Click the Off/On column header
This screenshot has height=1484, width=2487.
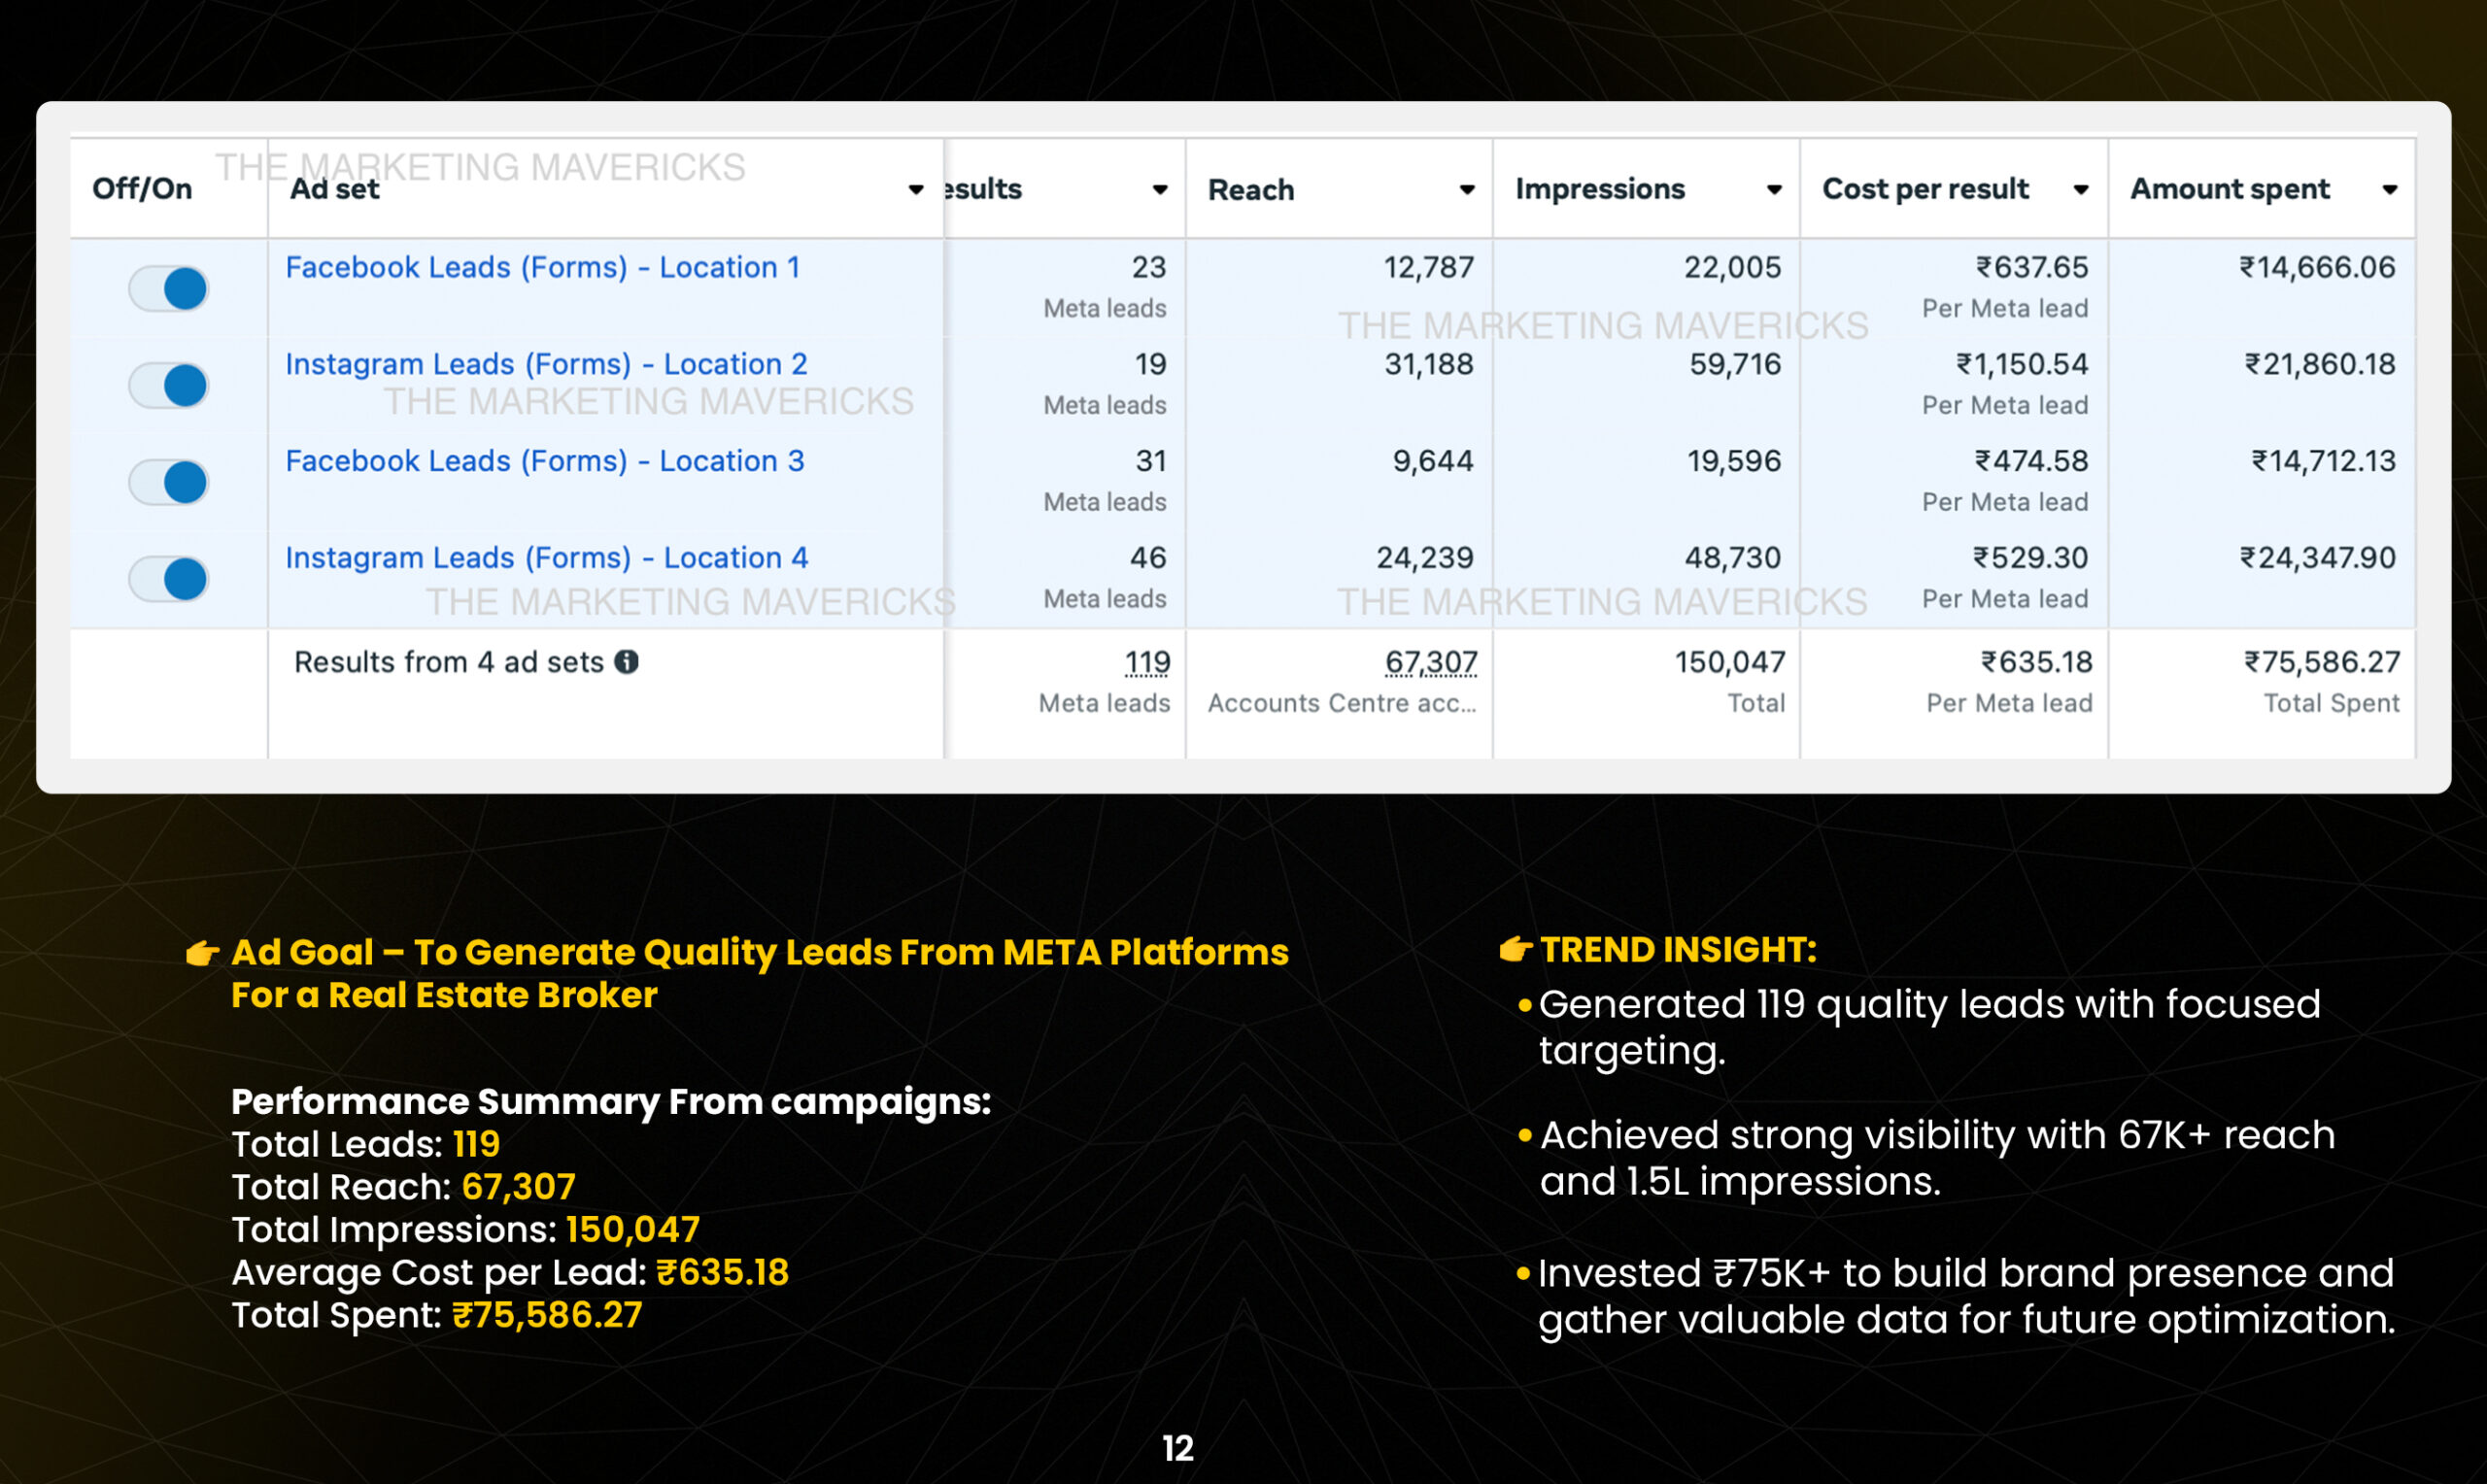click(x=142, y=189)
